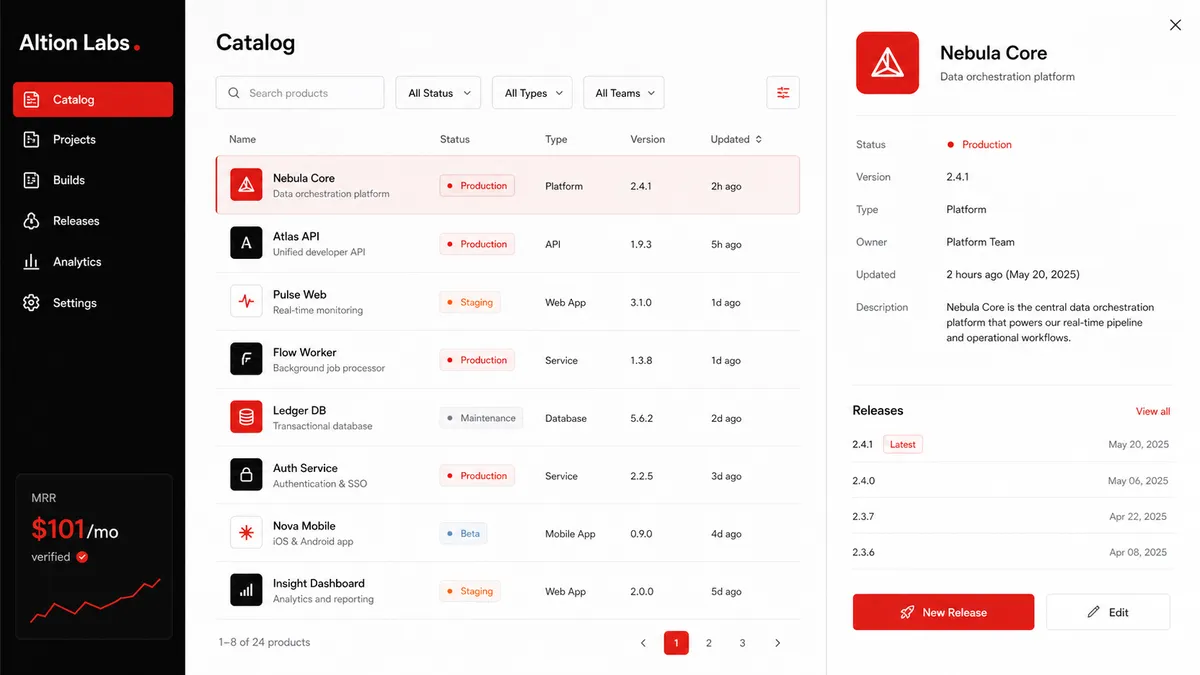The width and height of the screenshot is (1200, 675).
Task: Select release 2.4.0 row
Action: (x=1011, y=481)
